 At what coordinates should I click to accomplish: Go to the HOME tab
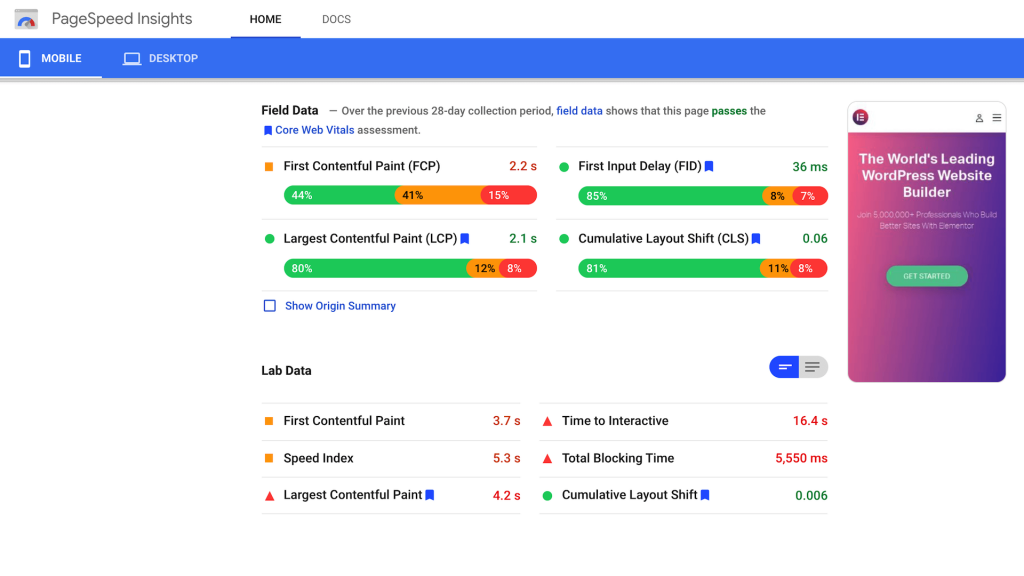[x=265, y=19]
